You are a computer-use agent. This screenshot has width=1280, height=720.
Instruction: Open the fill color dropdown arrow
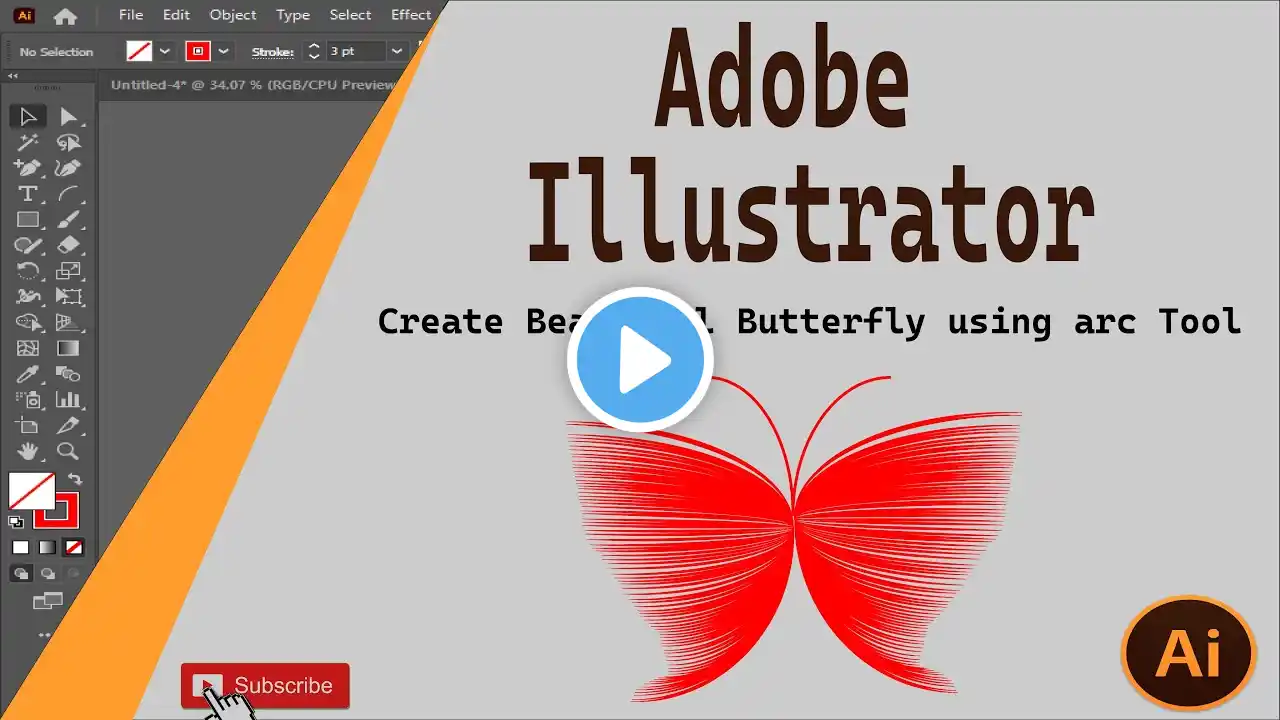[x=165, y=51]
